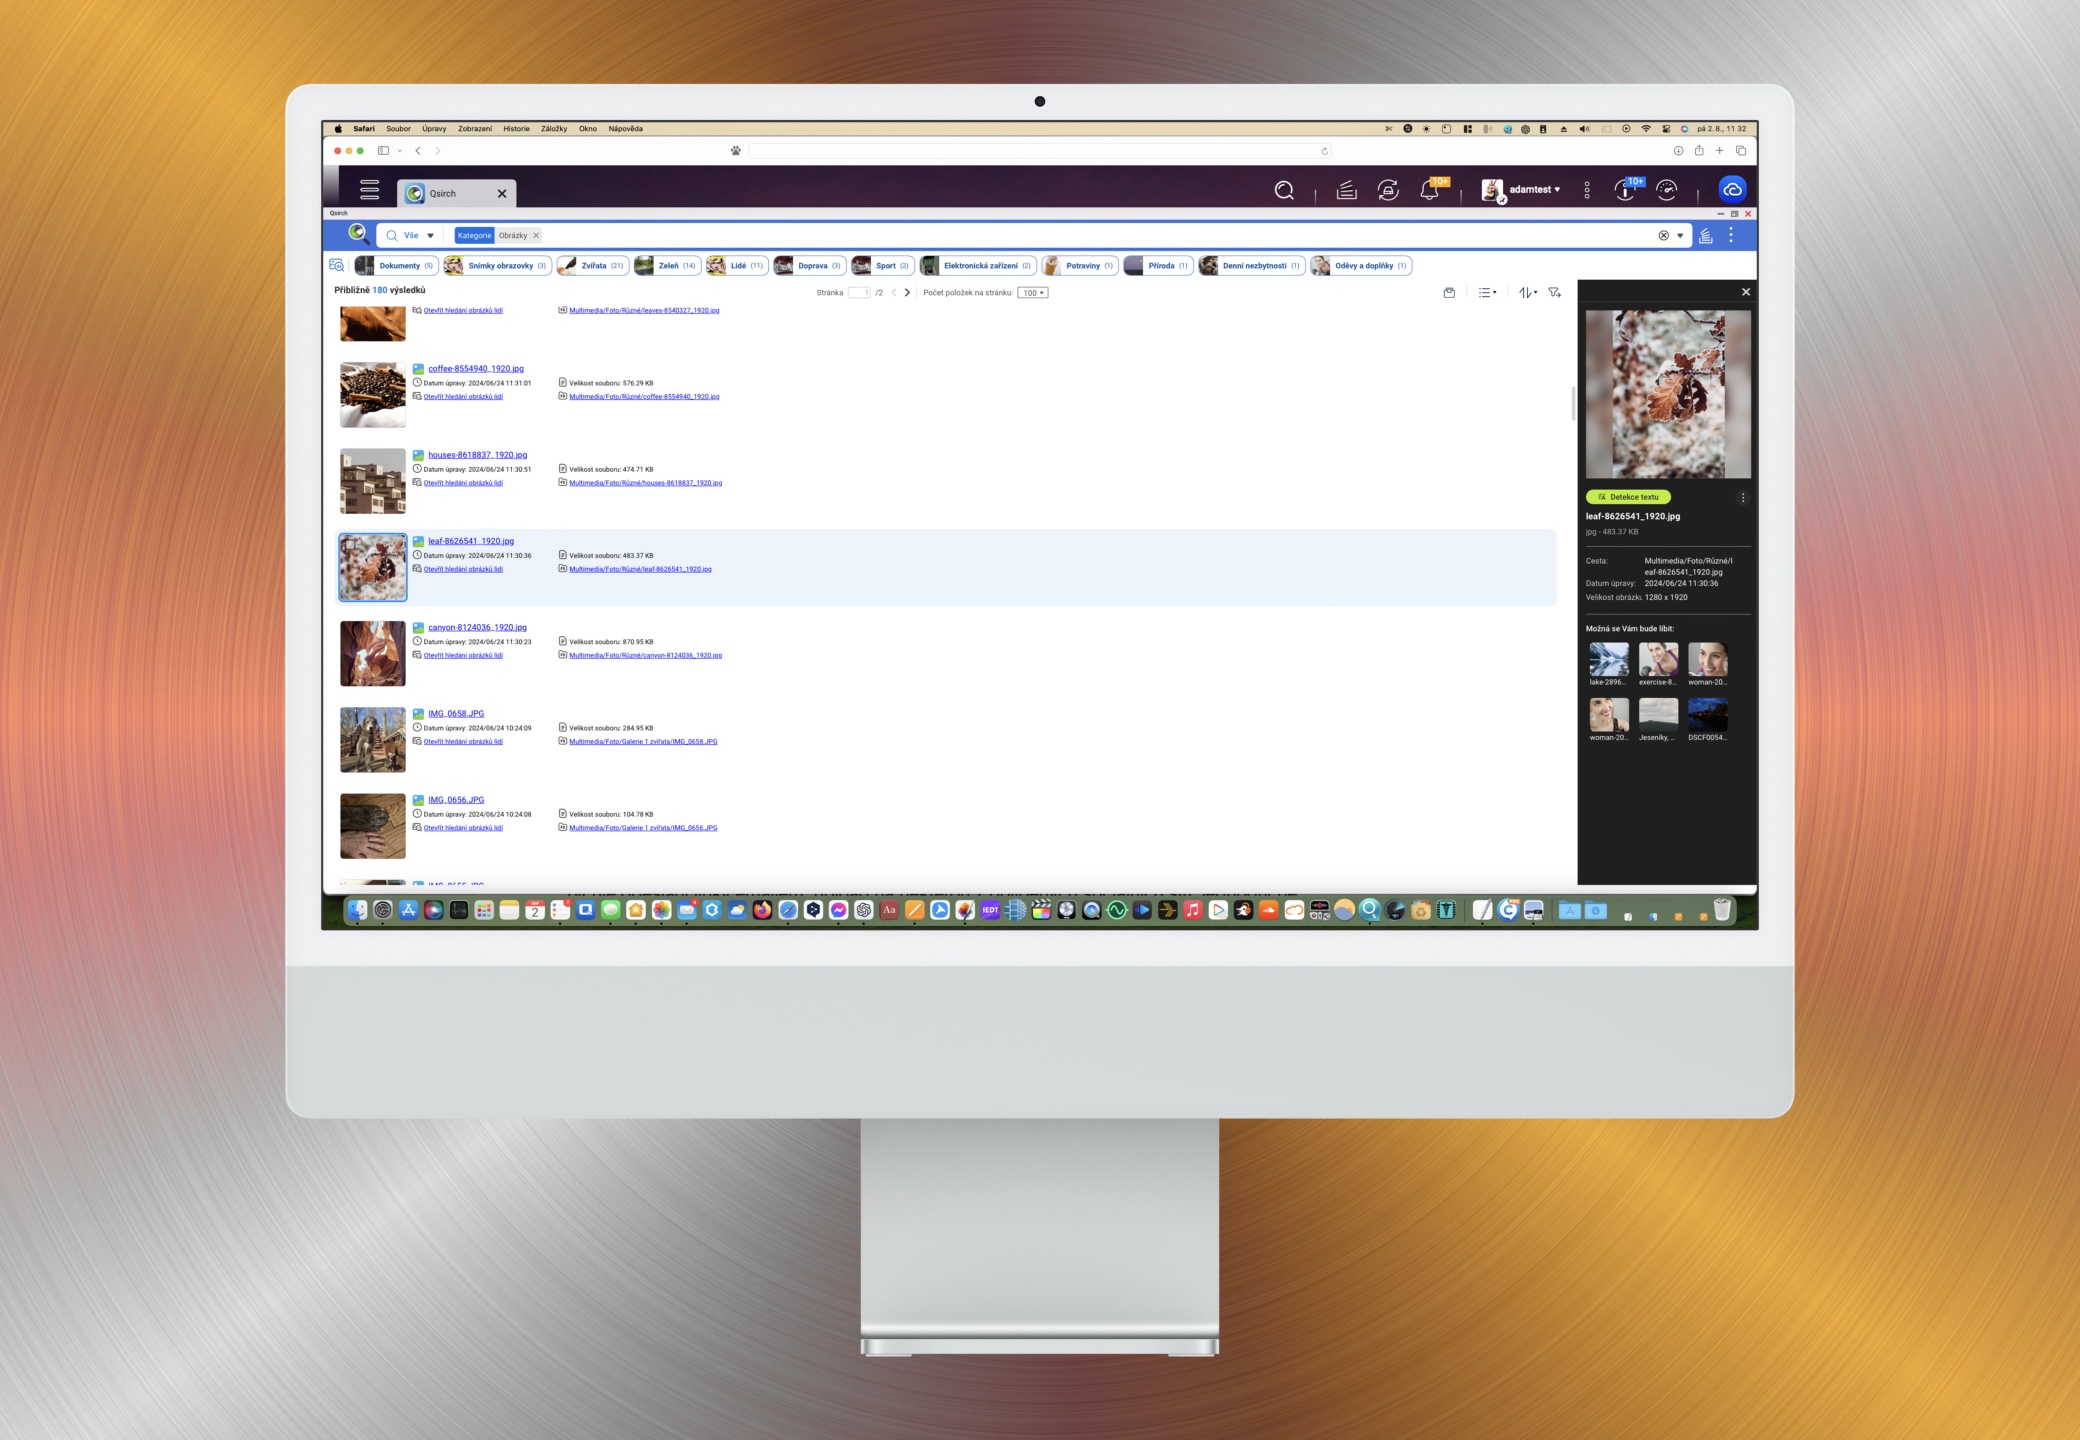Open items per page 100 dropdown

tap(1033, 293)
